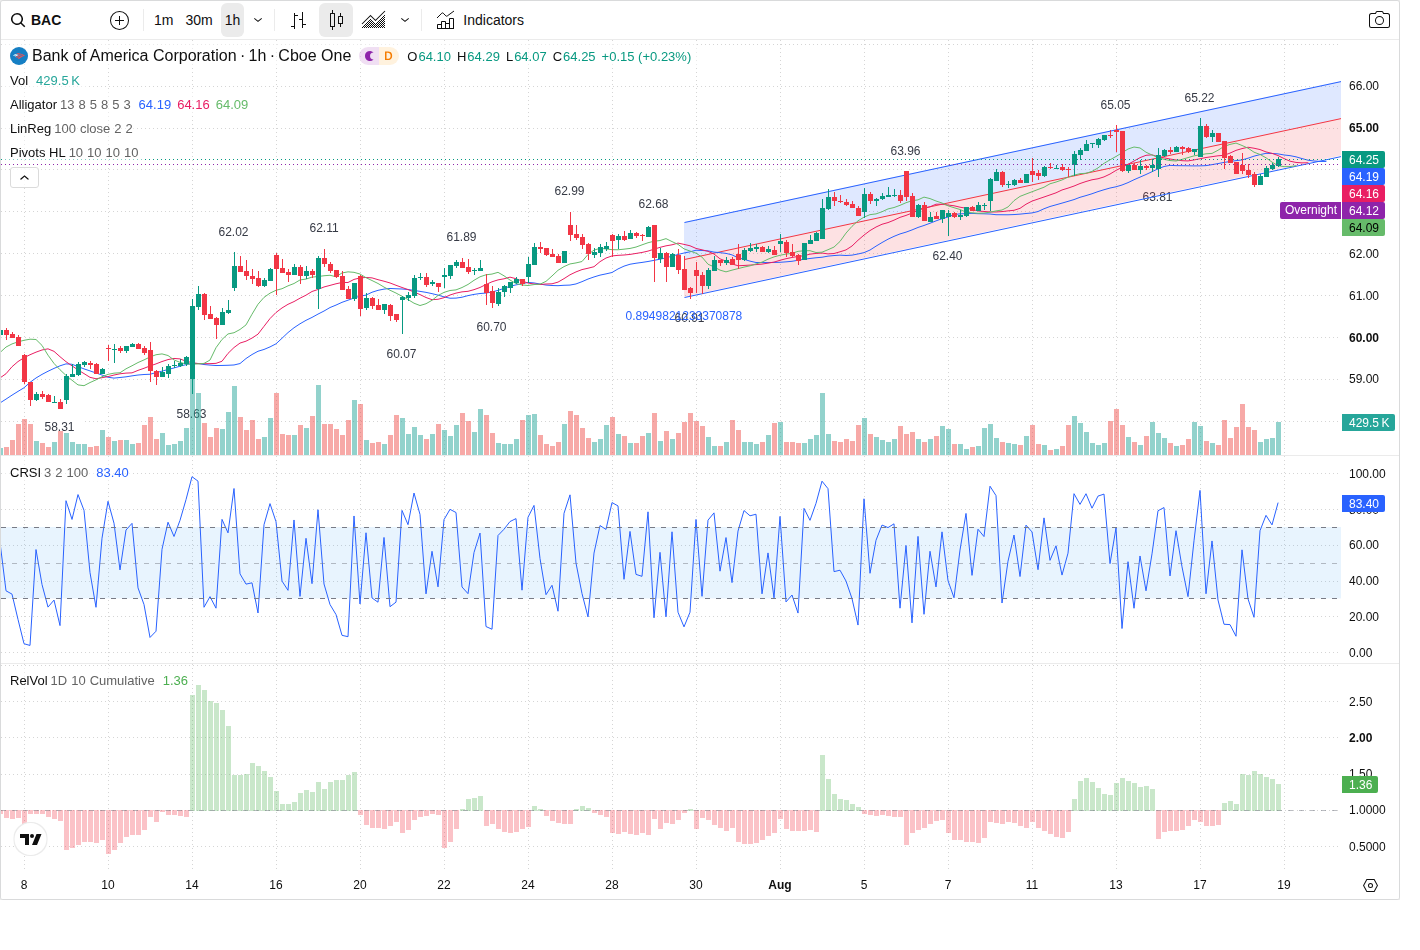Open the timeframe interval dropdown arrow
This screenshot has height=950, width=1420.
pos(258,20)
